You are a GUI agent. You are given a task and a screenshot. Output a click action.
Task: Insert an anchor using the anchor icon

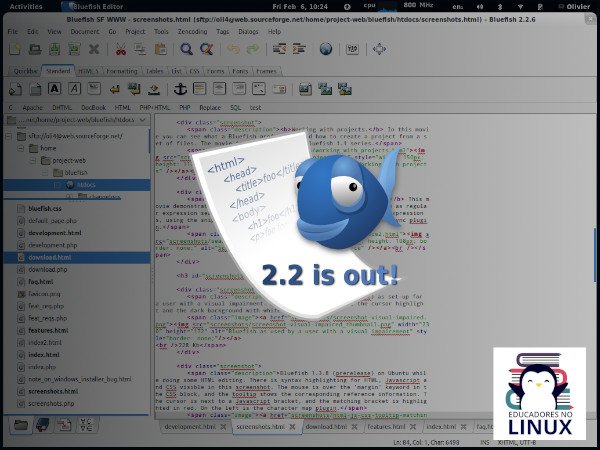180,89
